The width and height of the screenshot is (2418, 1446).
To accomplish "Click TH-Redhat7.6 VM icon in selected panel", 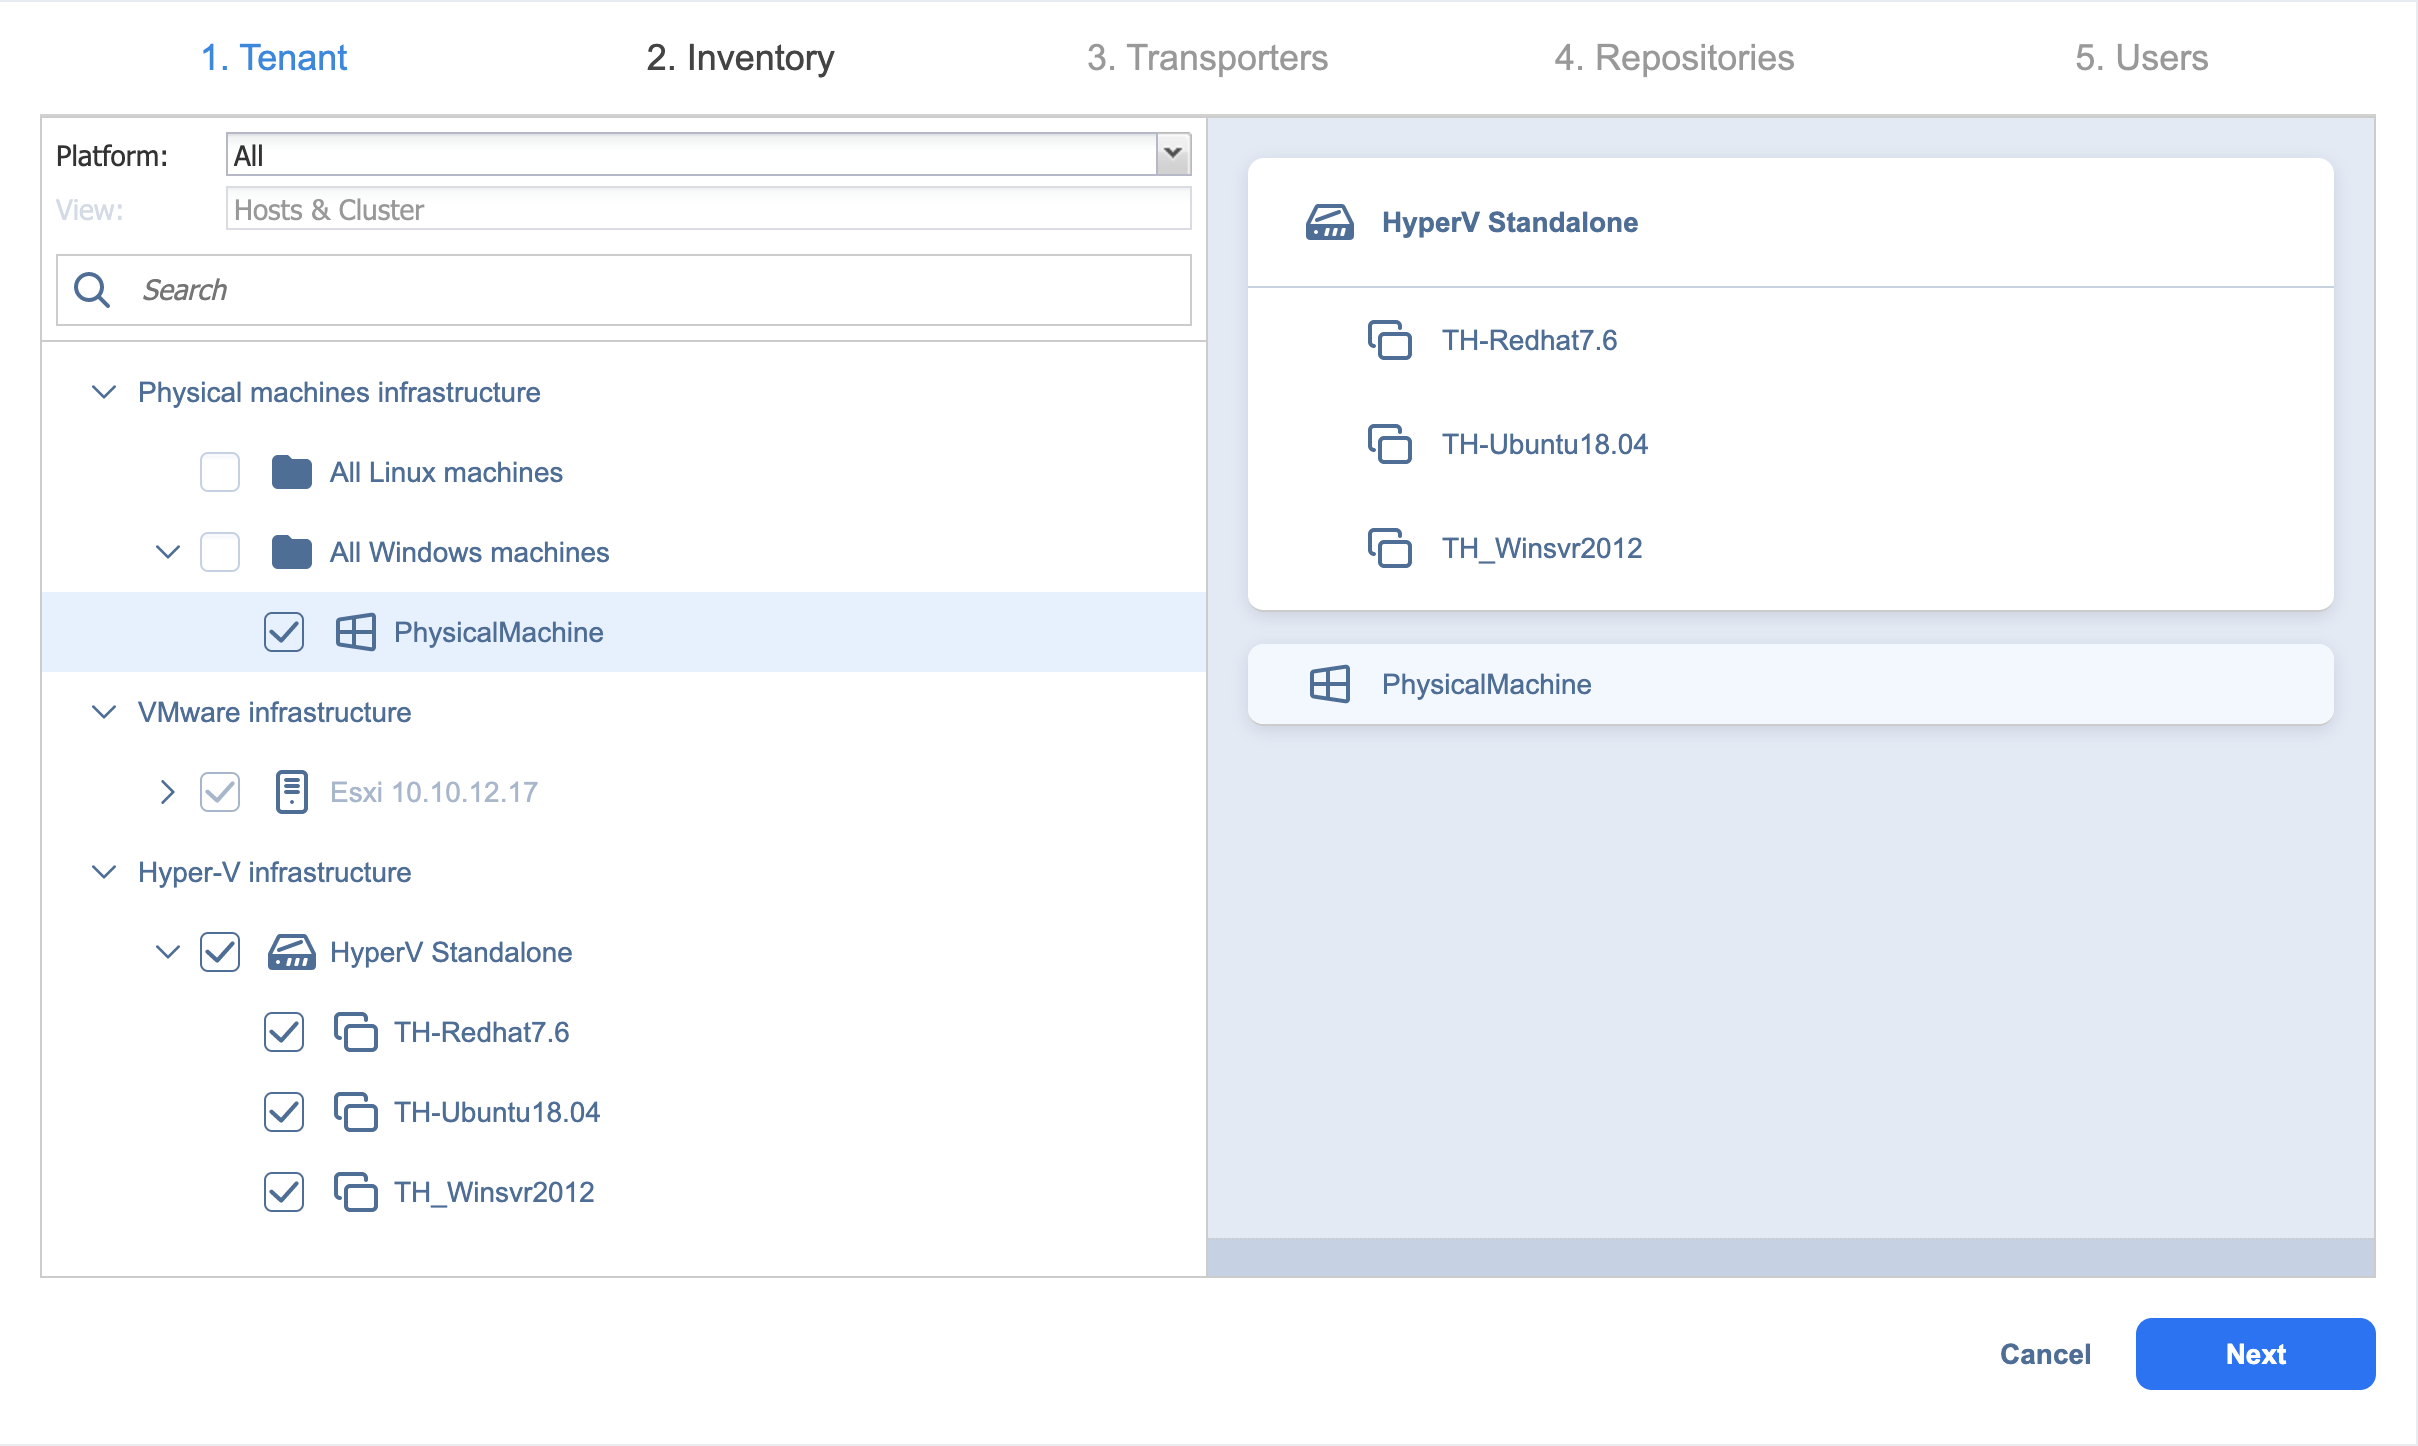I will tap(1390, 340).
